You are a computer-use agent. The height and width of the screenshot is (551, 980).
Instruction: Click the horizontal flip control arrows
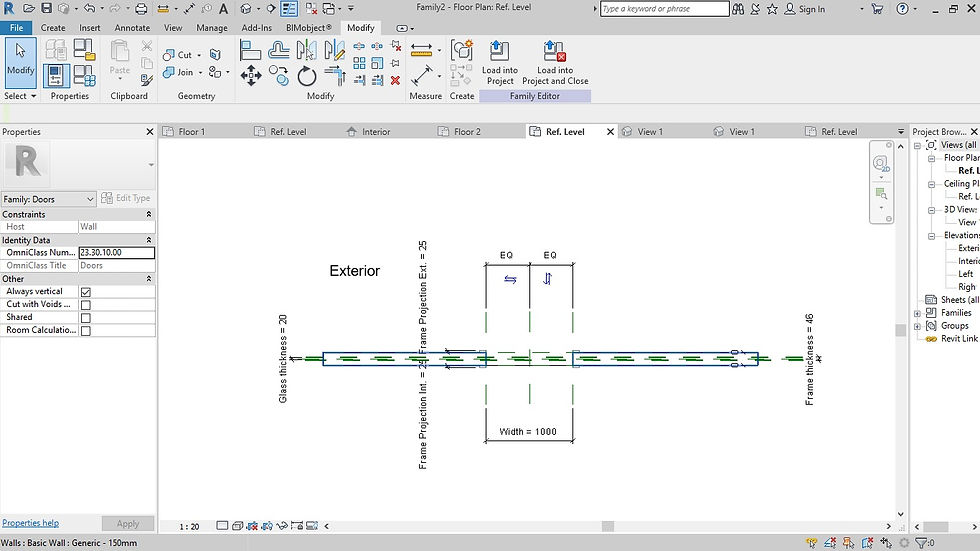[510, 279]
